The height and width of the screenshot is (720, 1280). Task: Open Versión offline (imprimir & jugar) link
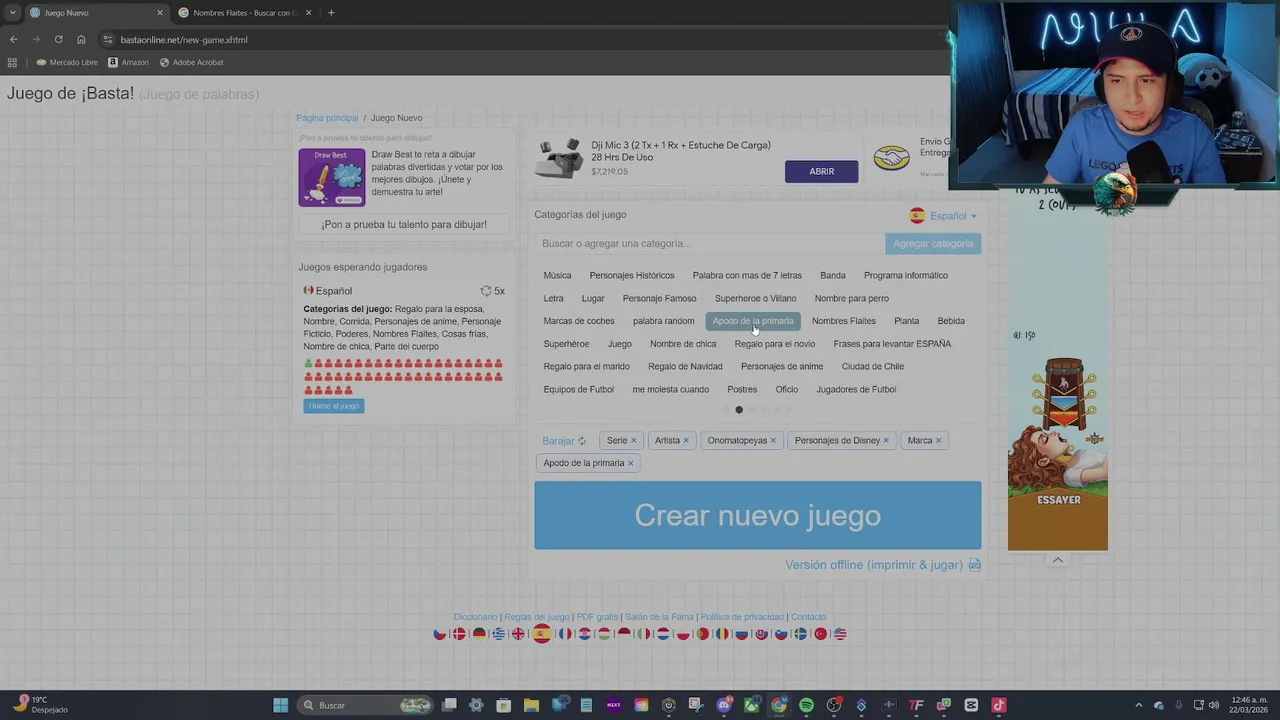pyautogui.click(x=874, y=565)
